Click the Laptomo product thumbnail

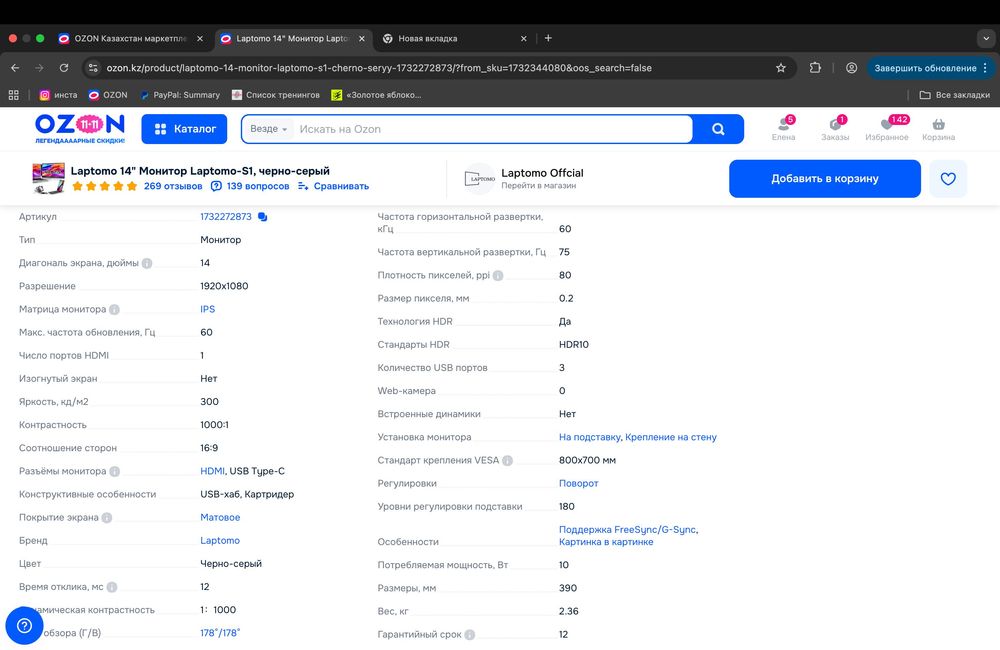pos(48,178)
